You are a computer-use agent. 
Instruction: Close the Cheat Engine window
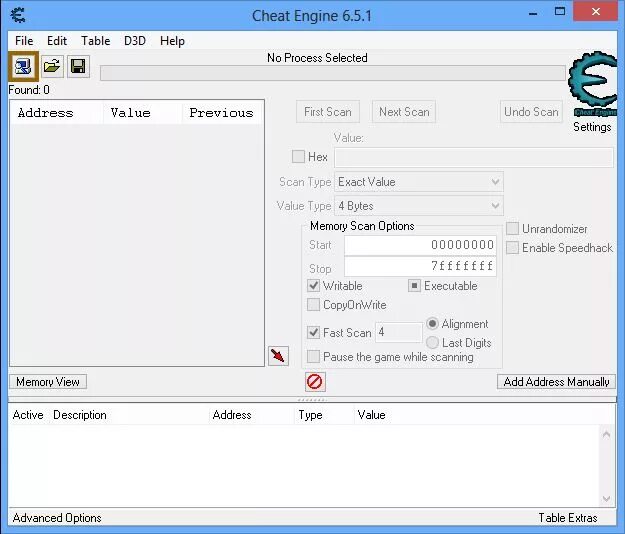coord(596,12)
